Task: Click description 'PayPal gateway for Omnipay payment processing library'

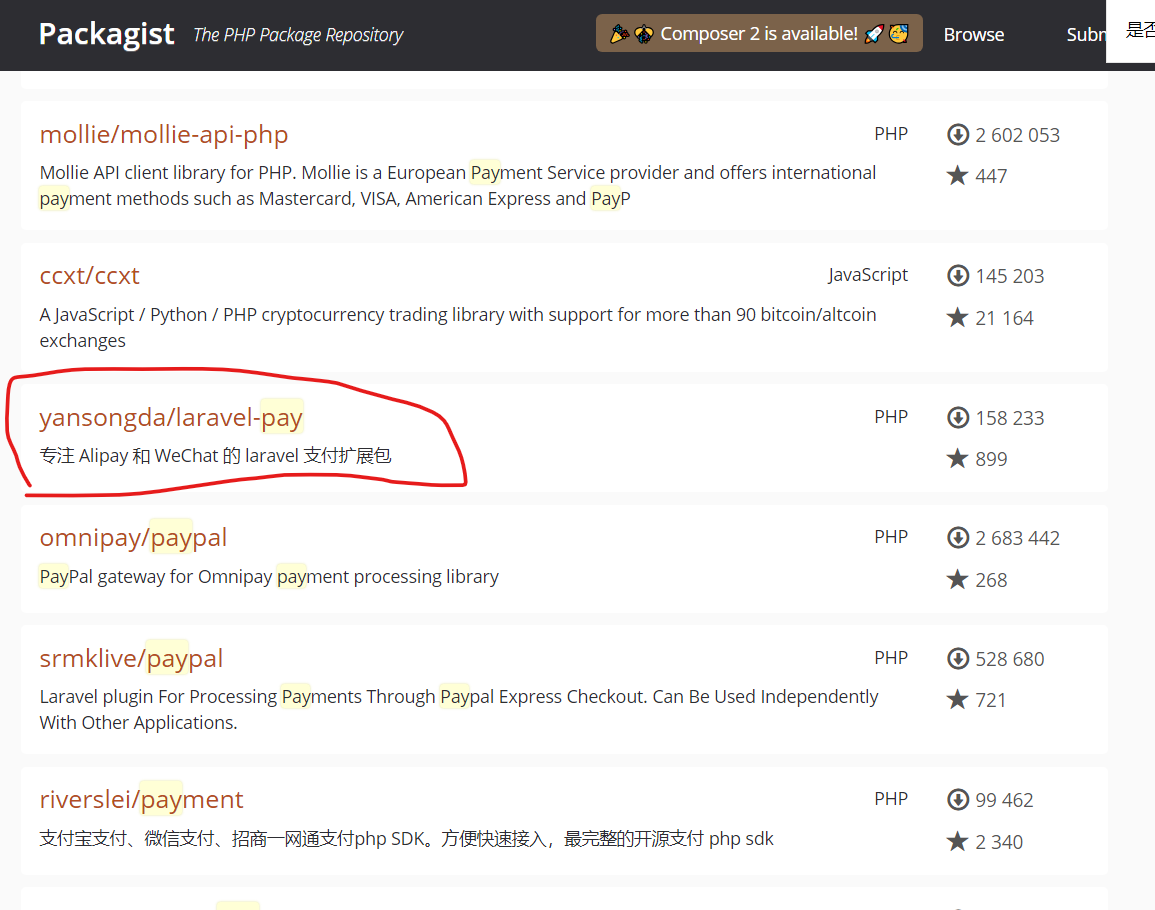Action: pos(269,576)
